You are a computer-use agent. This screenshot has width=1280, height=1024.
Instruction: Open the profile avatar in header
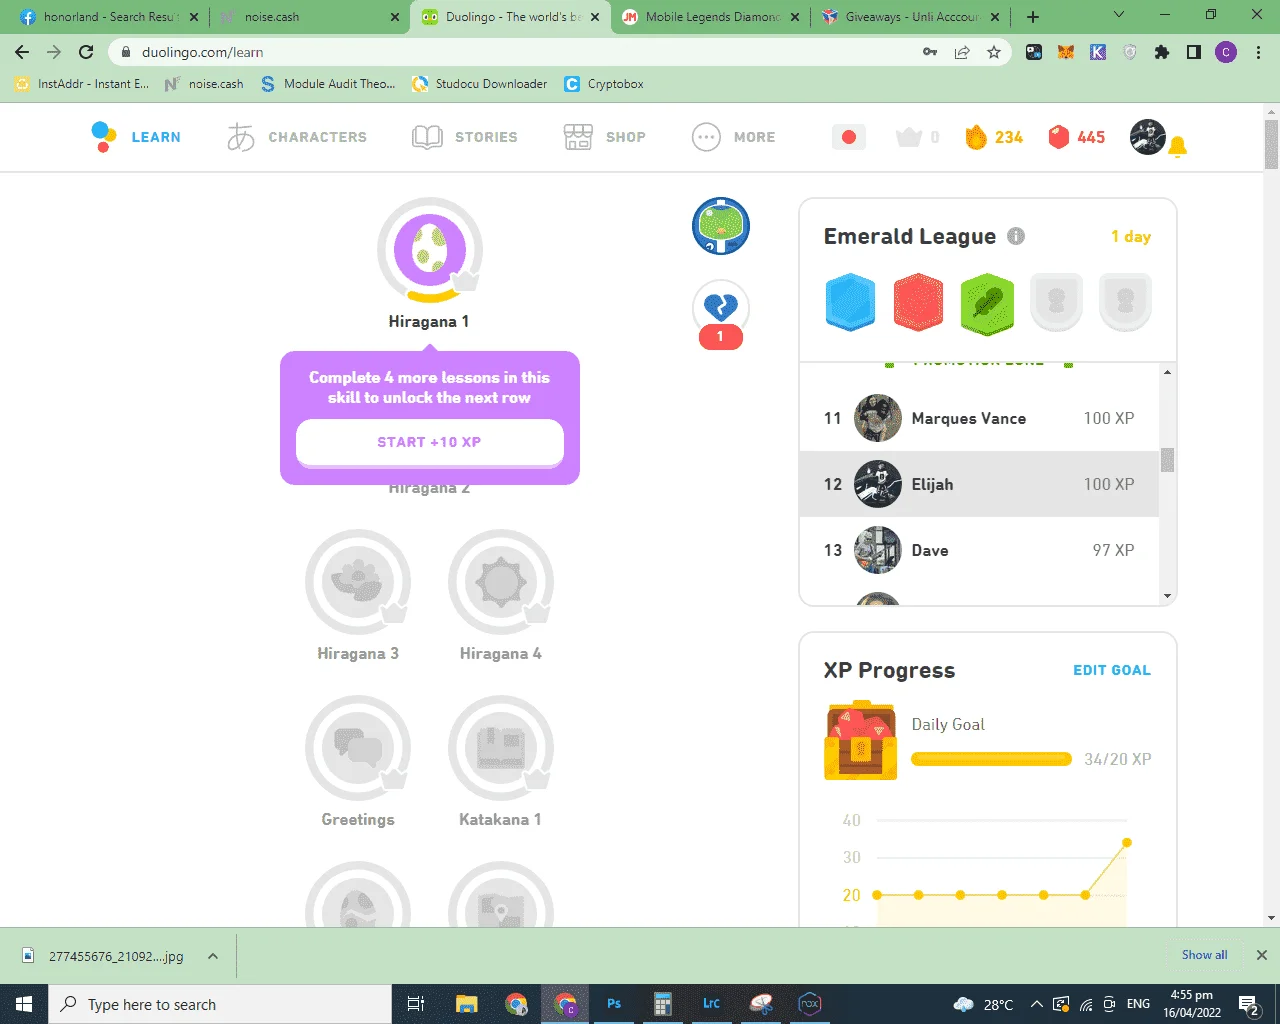pyautogui.click(x=1147, y=137)
